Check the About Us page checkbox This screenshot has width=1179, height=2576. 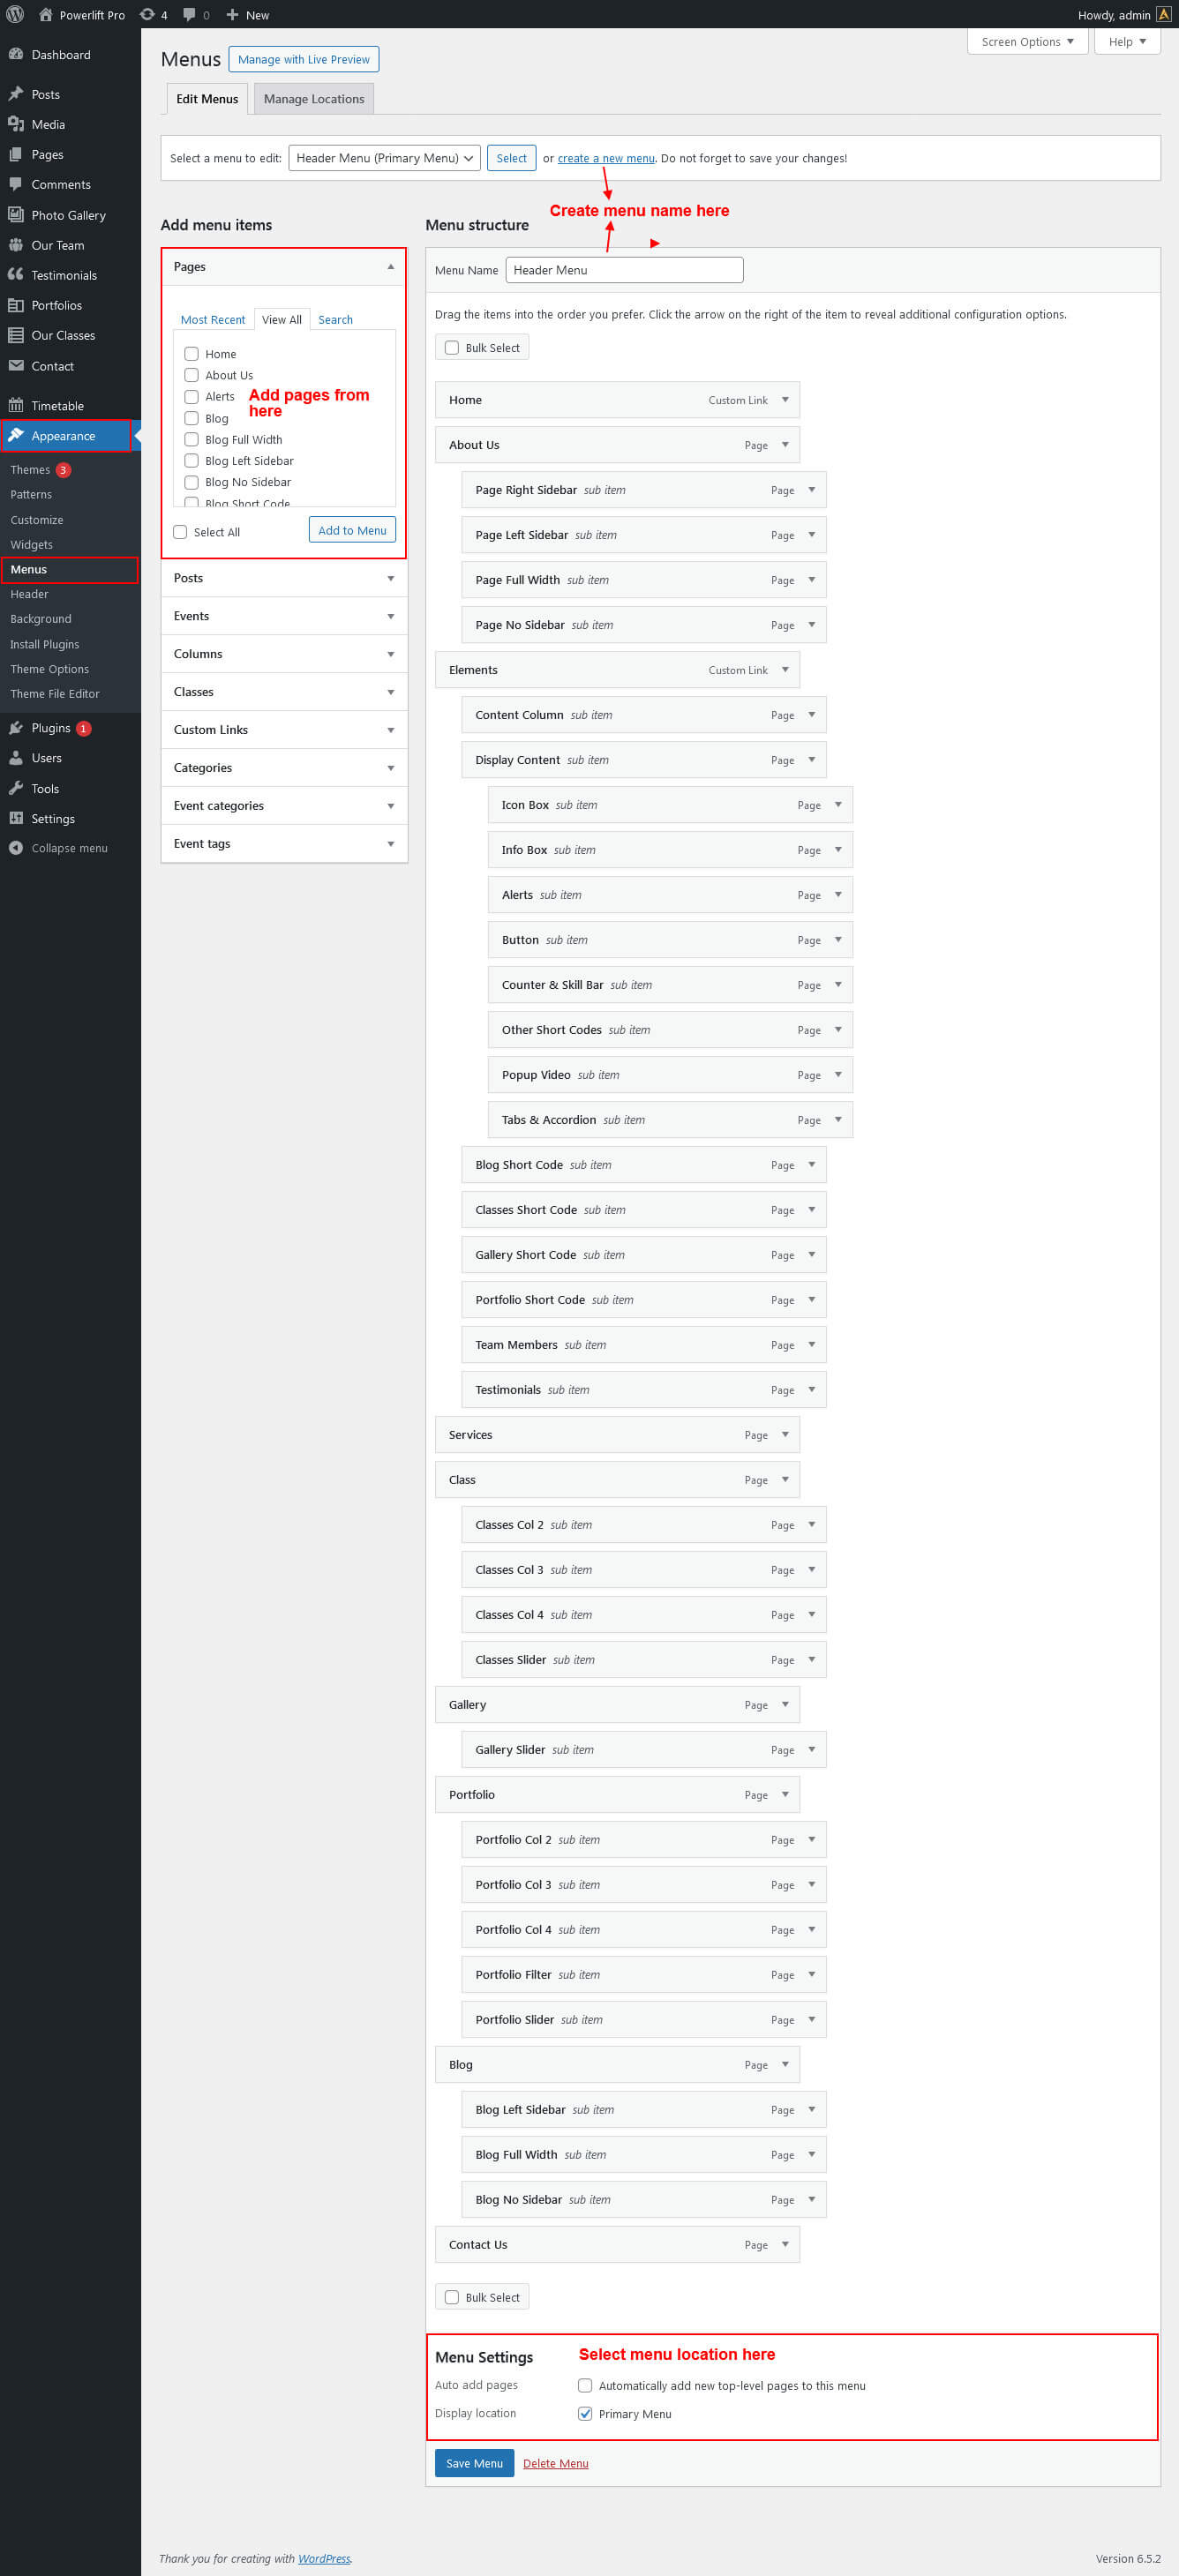point(191,375)
